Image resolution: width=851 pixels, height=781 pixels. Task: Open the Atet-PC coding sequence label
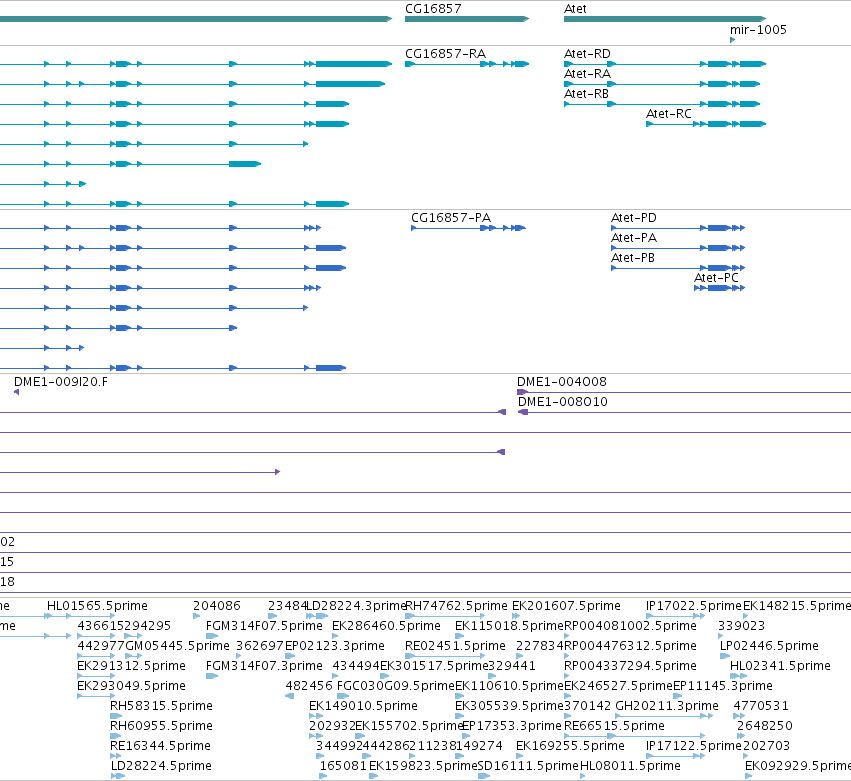pos(716,278)
